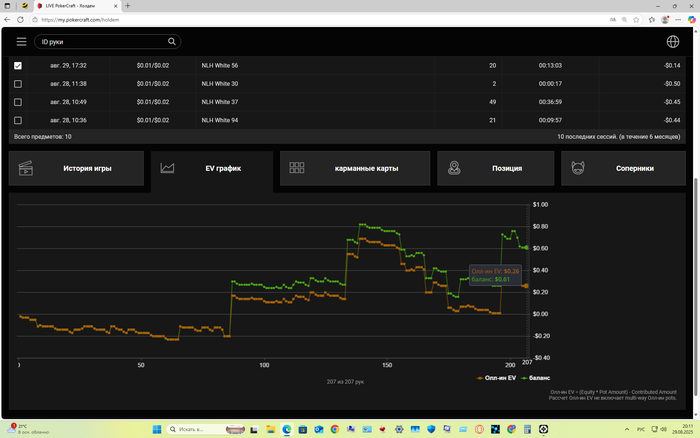
Task: Uncheck the авг. 29, 17:32 session checkbox
Action: tap(18, 66)
